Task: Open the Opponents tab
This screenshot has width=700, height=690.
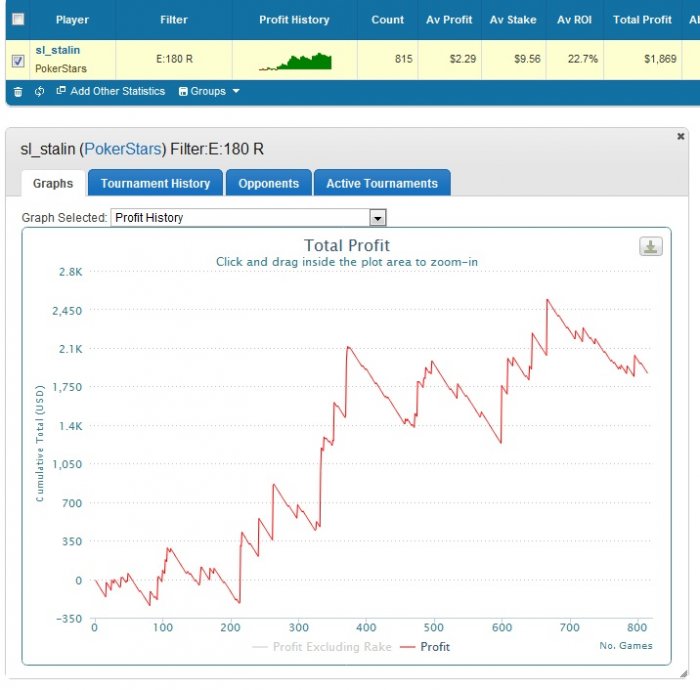Action: (x=268, y=183)
